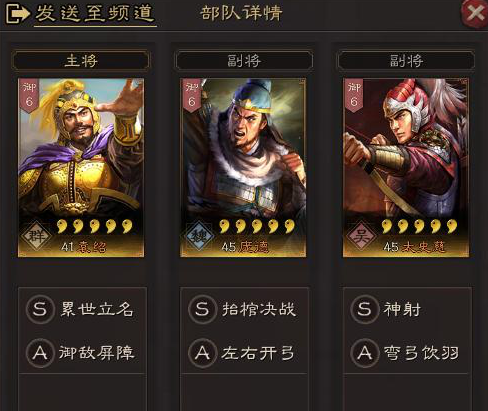
Task: Click A rank icon beside 左右开弓
Action: [202, 353]
